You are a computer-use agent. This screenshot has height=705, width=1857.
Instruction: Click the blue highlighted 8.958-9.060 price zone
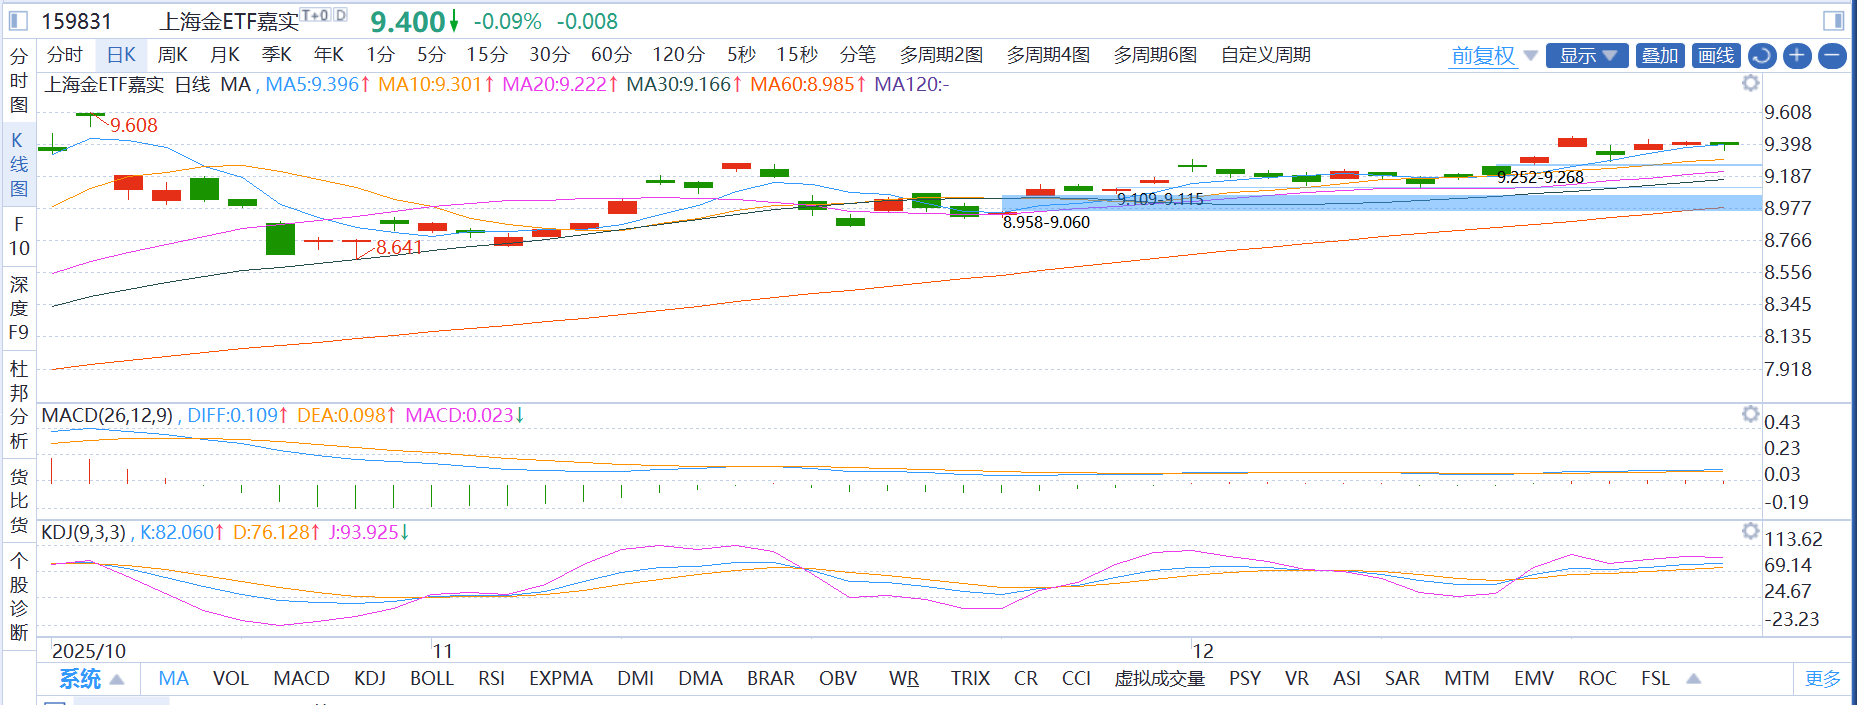click(1381, 203)
